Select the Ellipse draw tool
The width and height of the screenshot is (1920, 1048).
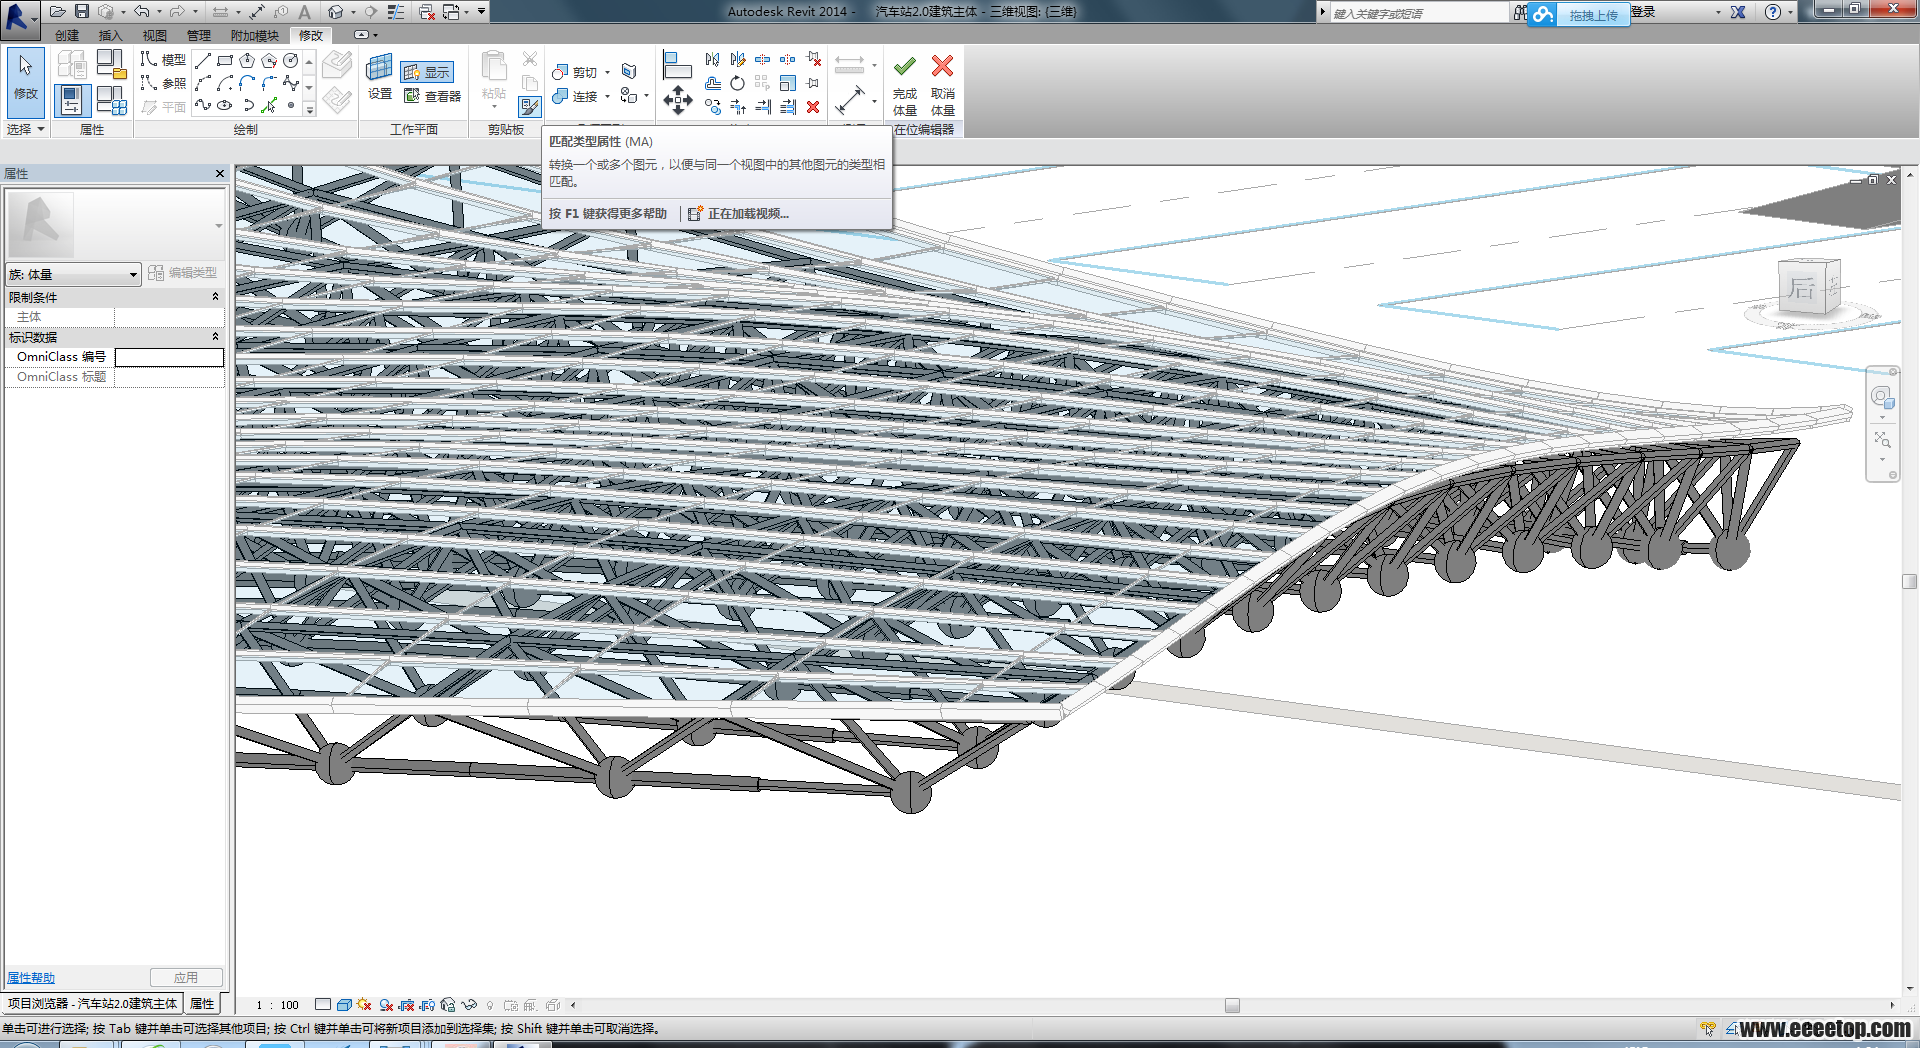click(226, 105)
